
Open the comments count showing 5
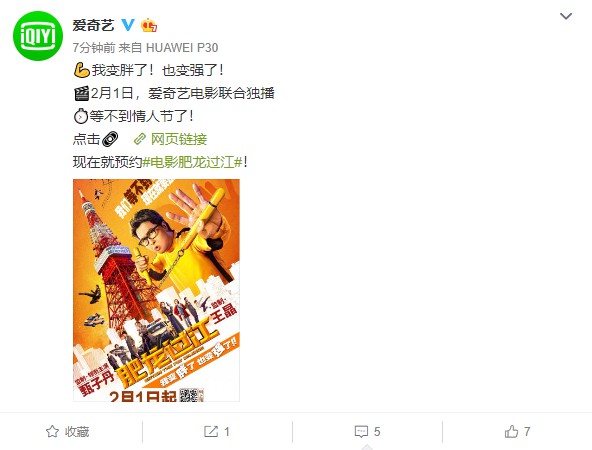pyautogui.click(x=377, y=432)
